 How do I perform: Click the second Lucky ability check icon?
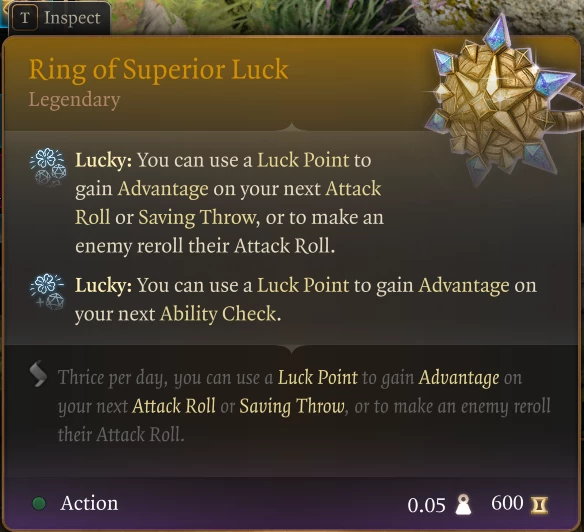[48, 292]
